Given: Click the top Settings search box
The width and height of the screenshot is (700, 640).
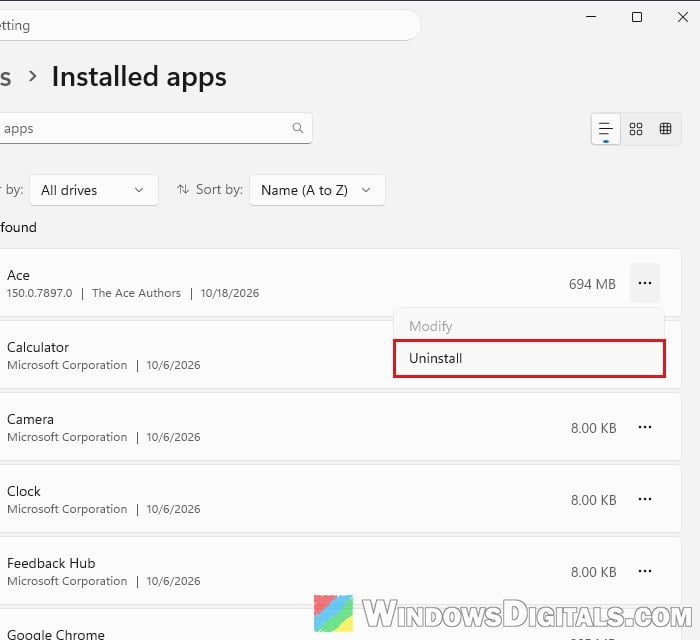Looking at the screenshot, I should tap(208, 25).
